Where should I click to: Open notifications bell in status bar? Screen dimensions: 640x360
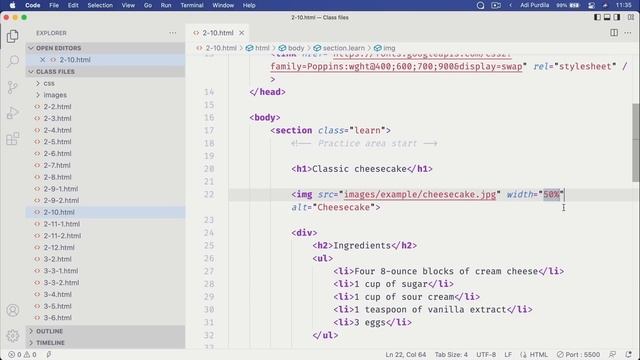(629, 355)
